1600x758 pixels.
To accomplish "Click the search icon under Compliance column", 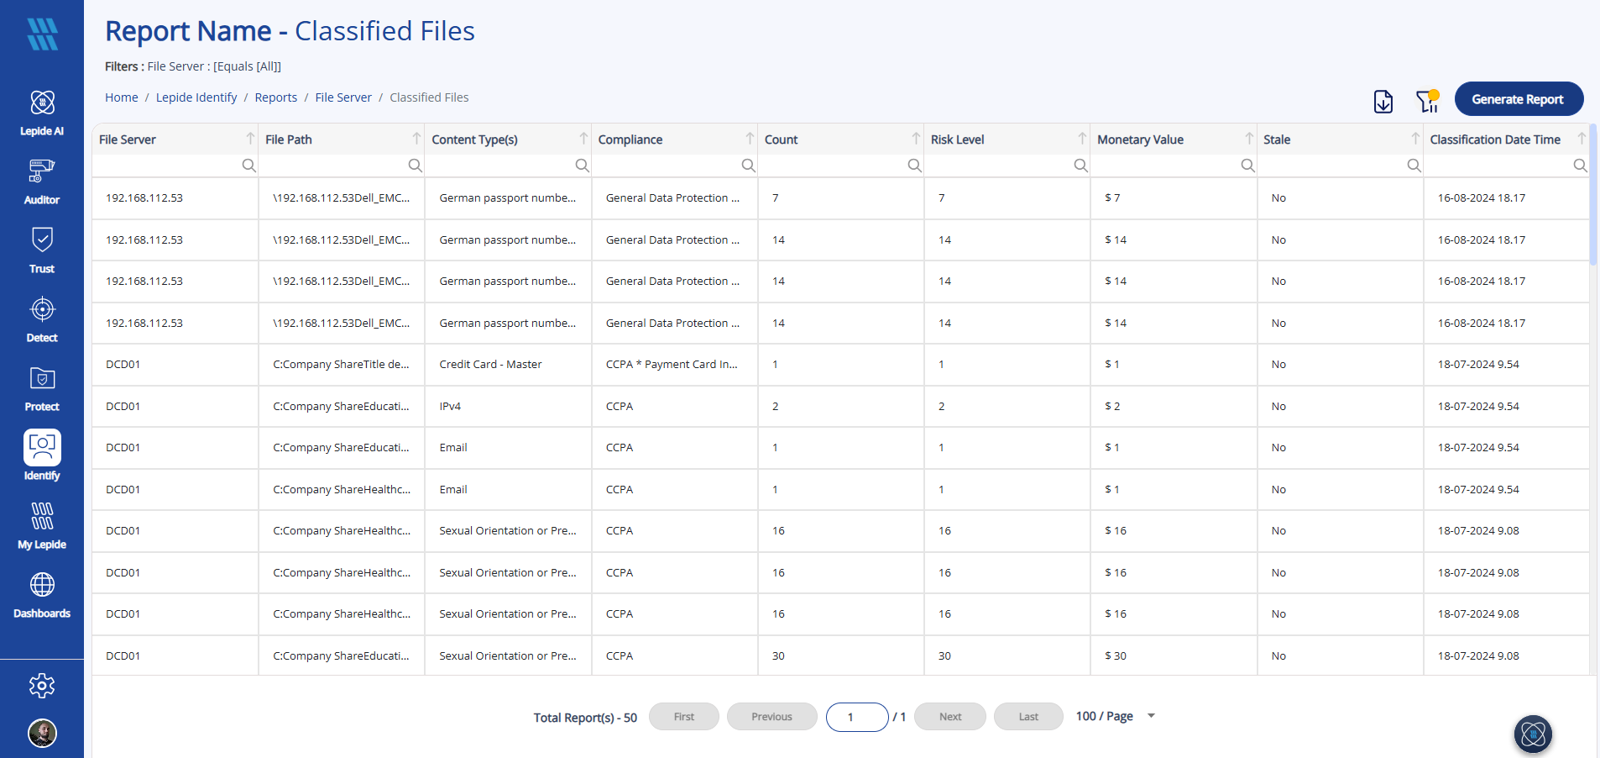I will (748, 165).
